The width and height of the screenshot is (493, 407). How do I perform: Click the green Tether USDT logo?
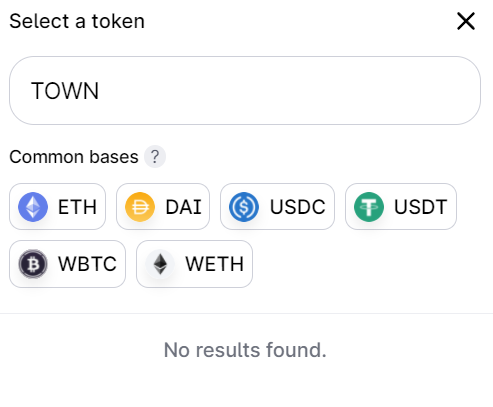click(x=369, y=207)
